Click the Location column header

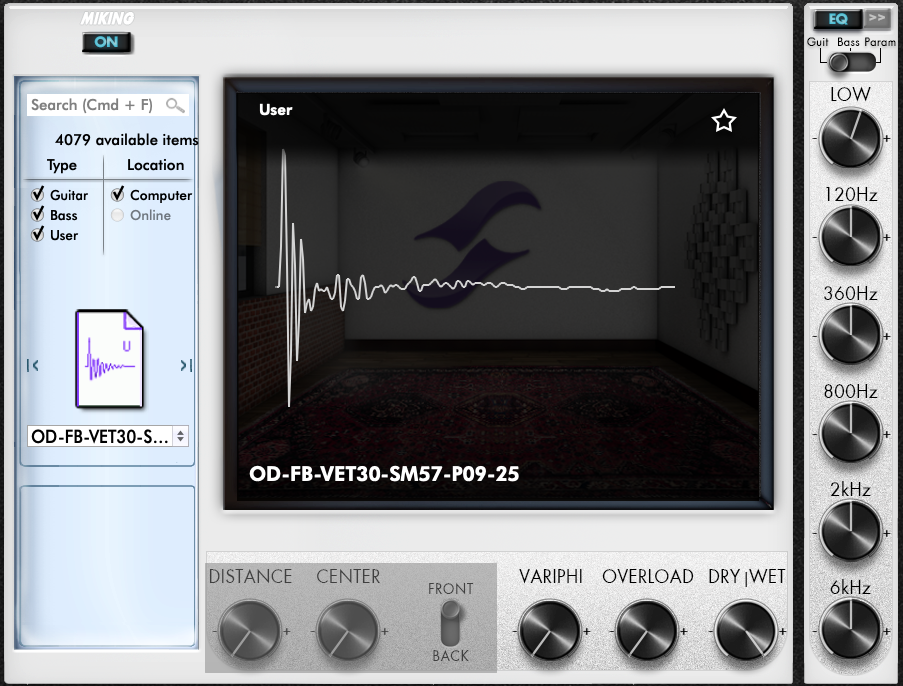coord(155,165)
